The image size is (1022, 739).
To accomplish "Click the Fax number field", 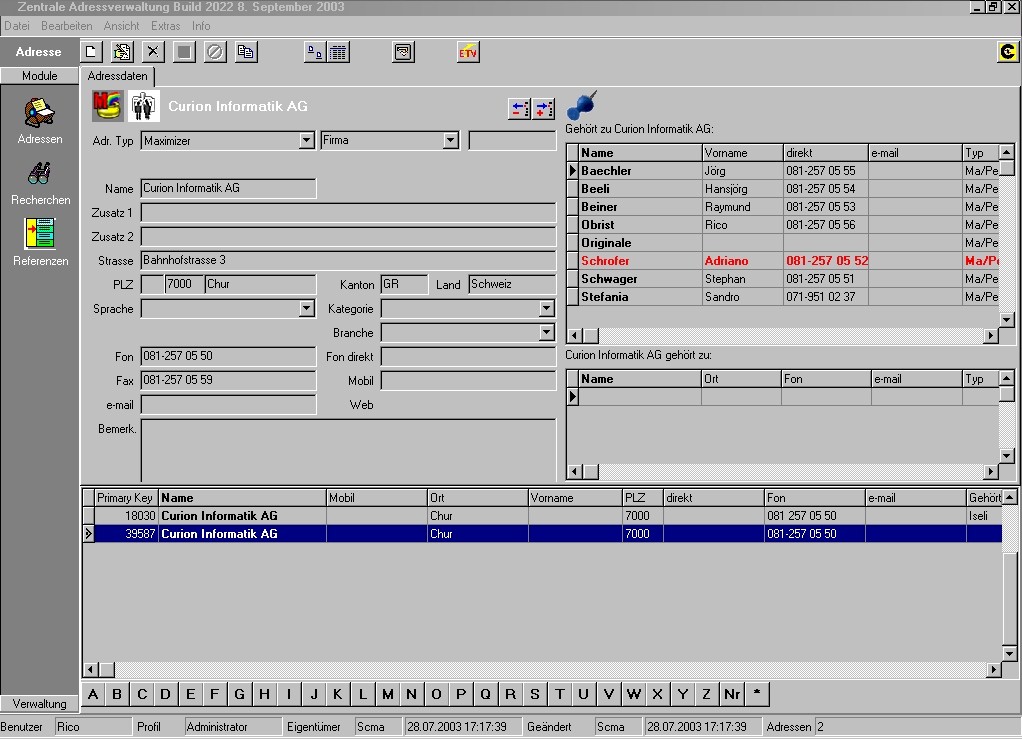I will pyautogui.click(x=228, y=381).
